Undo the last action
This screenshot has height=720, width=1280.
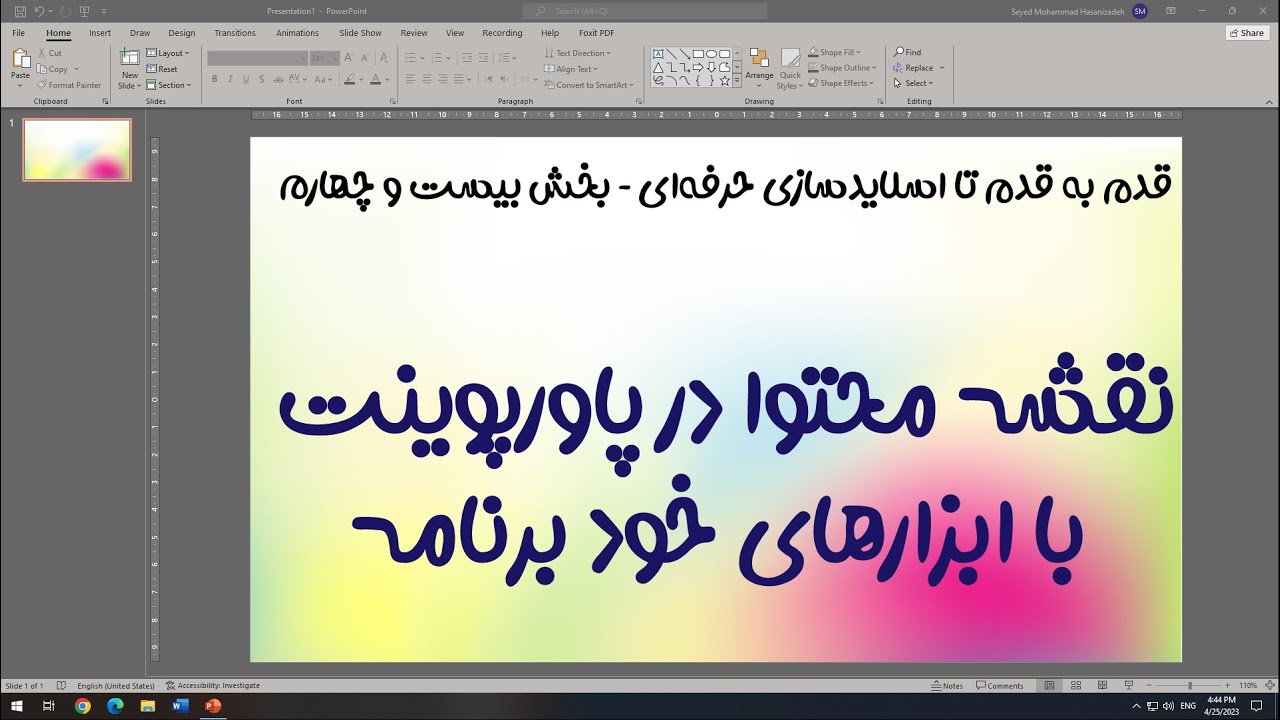(x=39, y=11)
